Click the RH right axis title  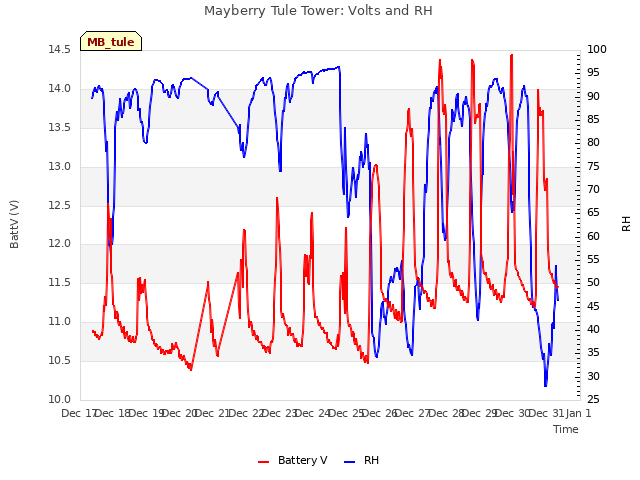pyautogui.click(x=626, y=224)
